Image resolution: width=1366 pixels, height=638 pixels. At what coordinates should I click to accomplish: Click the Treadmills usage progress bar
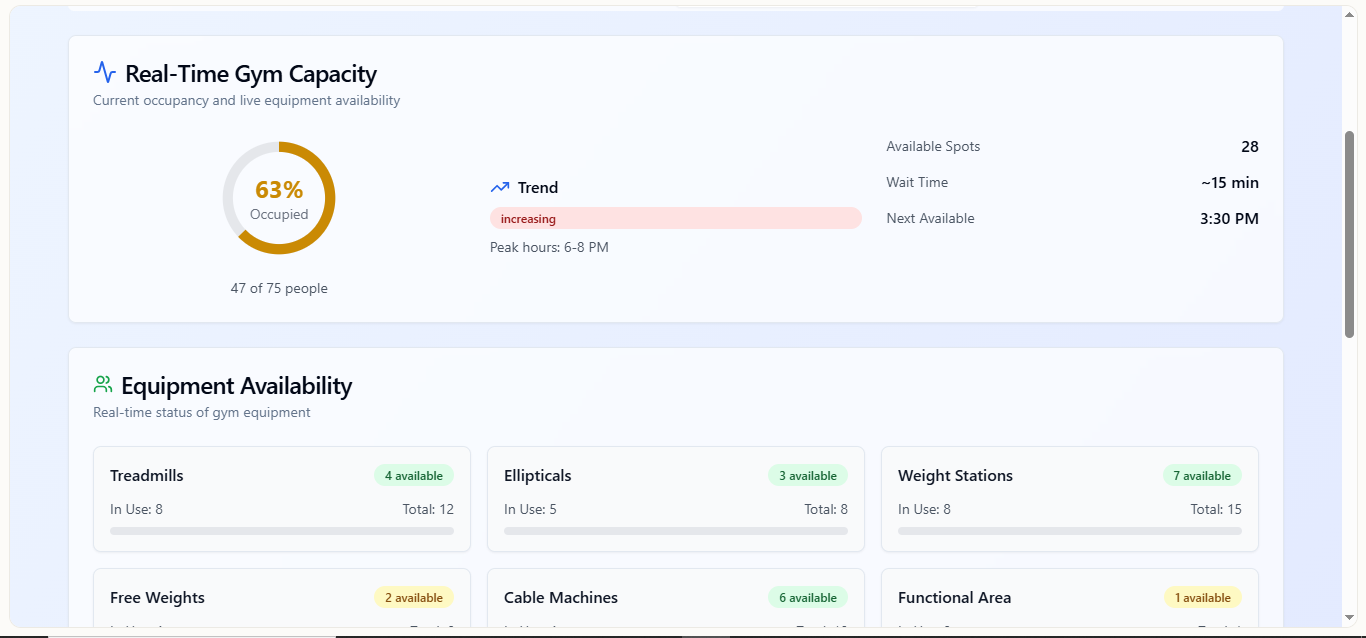tap(282, 531)
